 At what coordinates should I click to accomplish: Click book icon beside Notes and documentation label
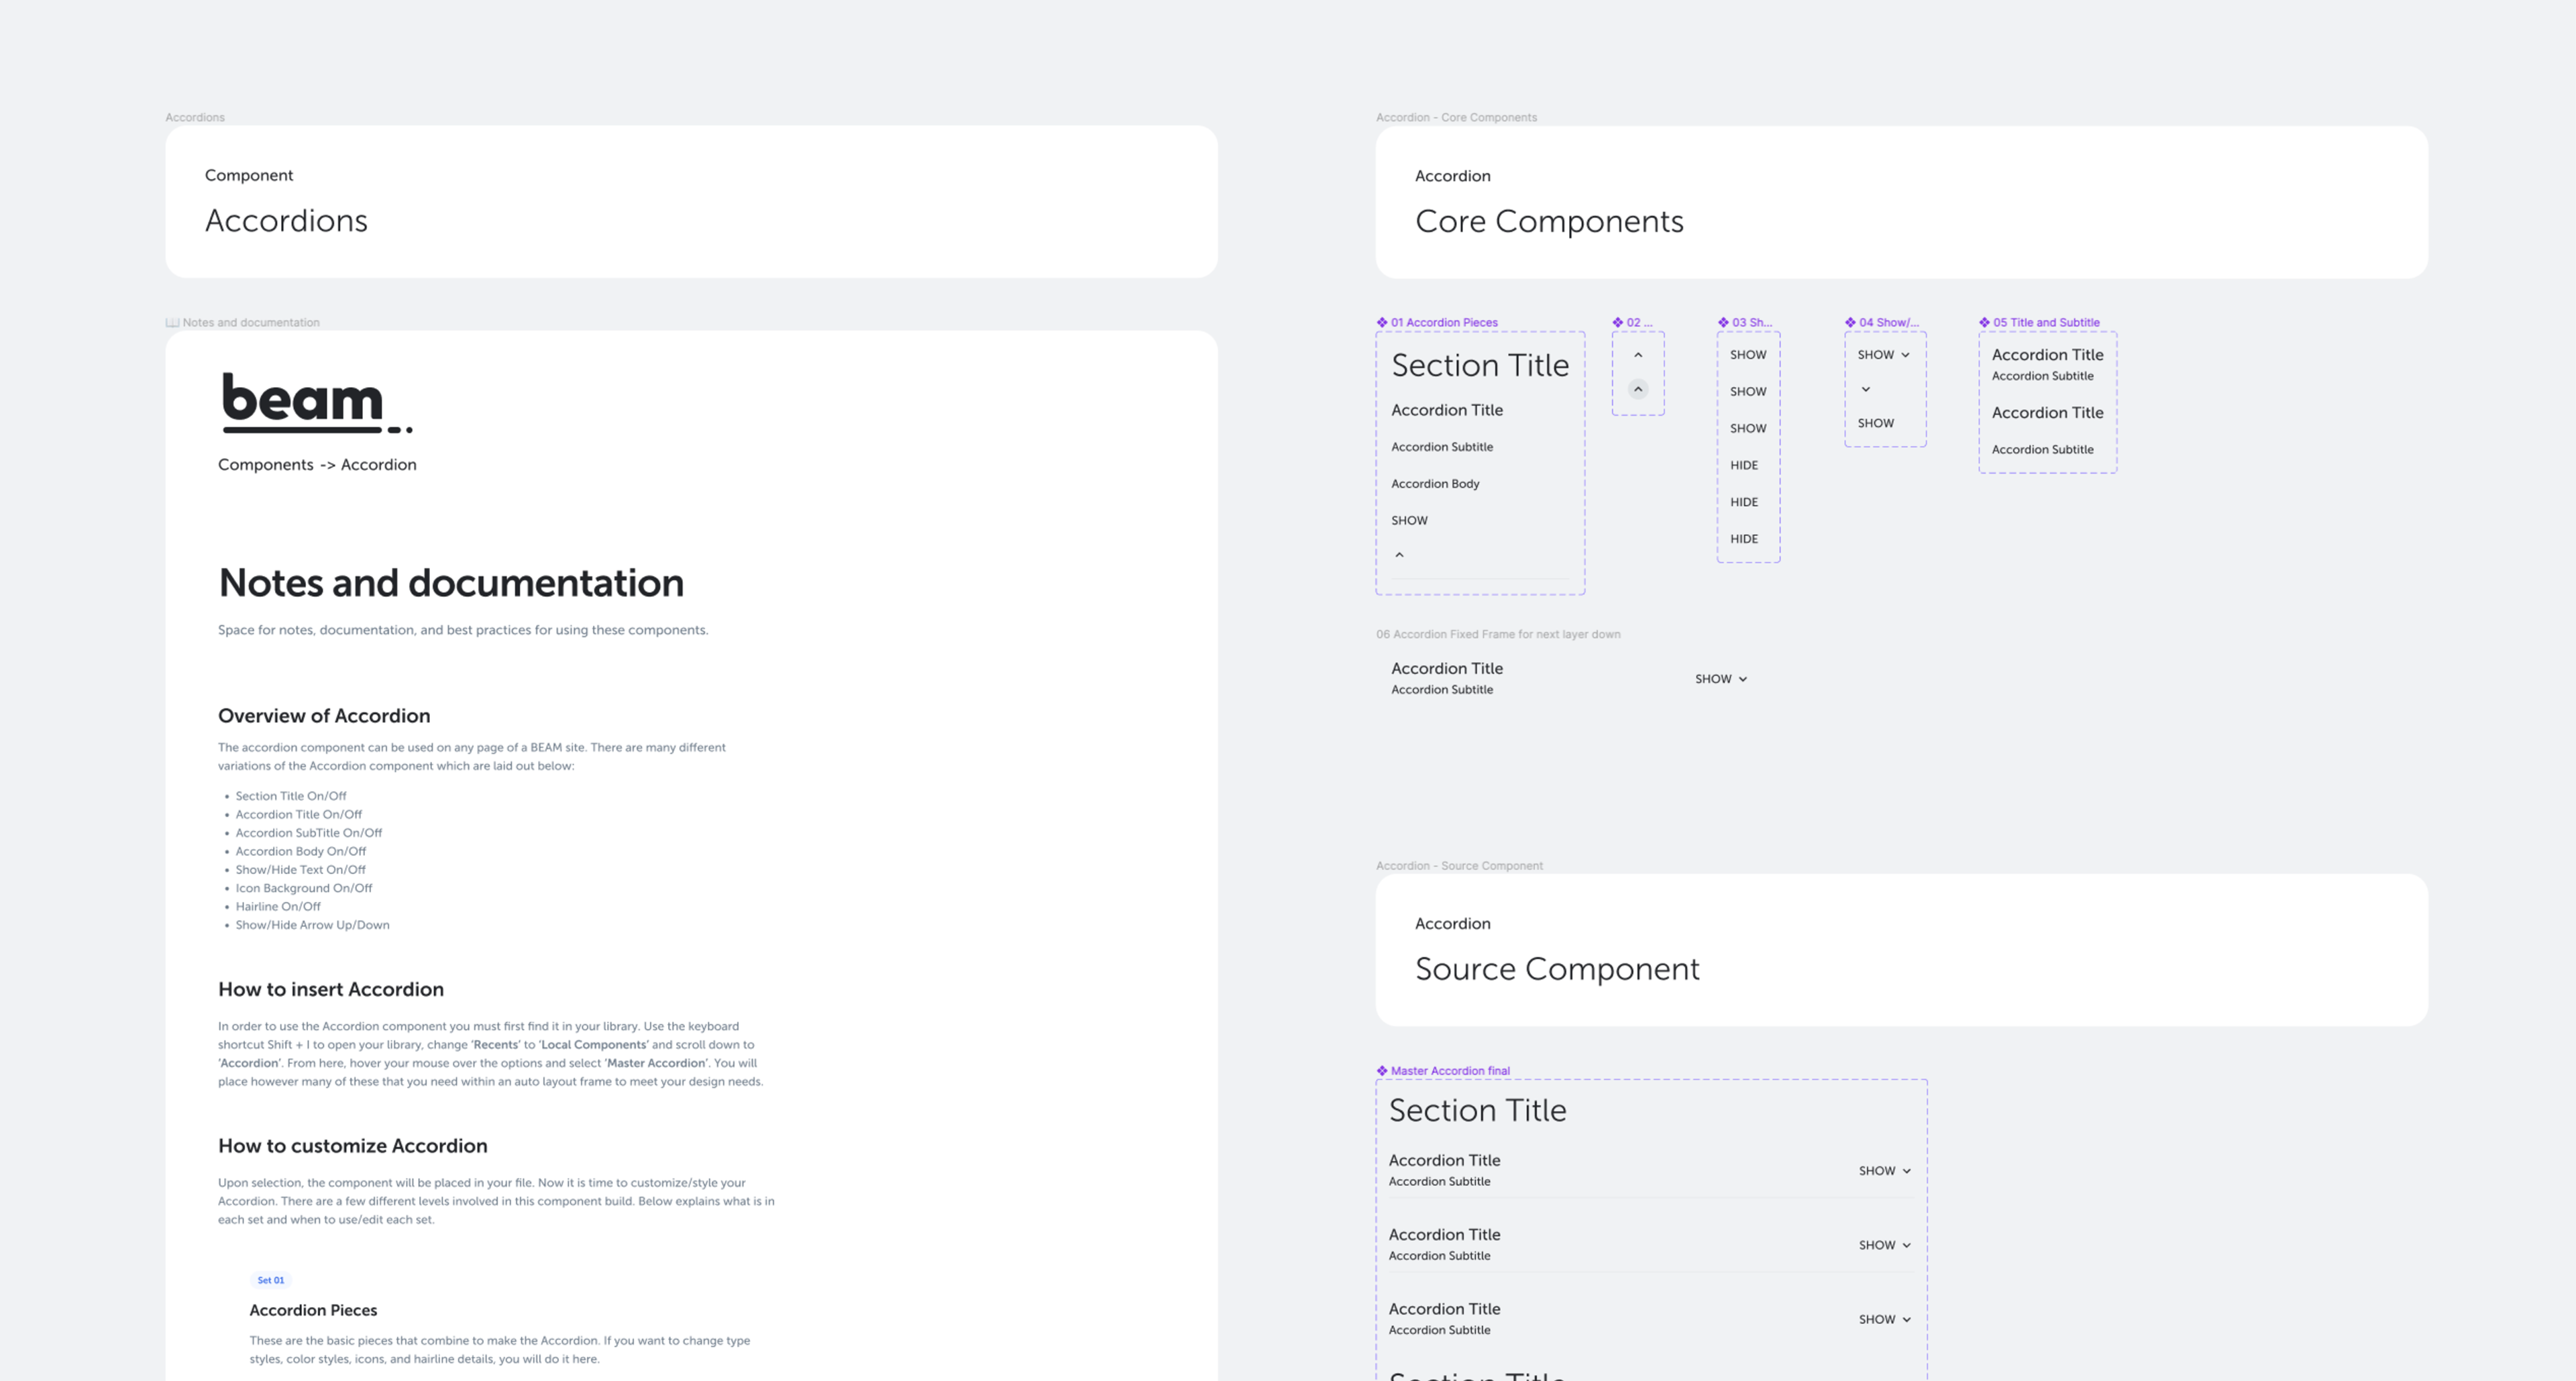tap(172, 322)
